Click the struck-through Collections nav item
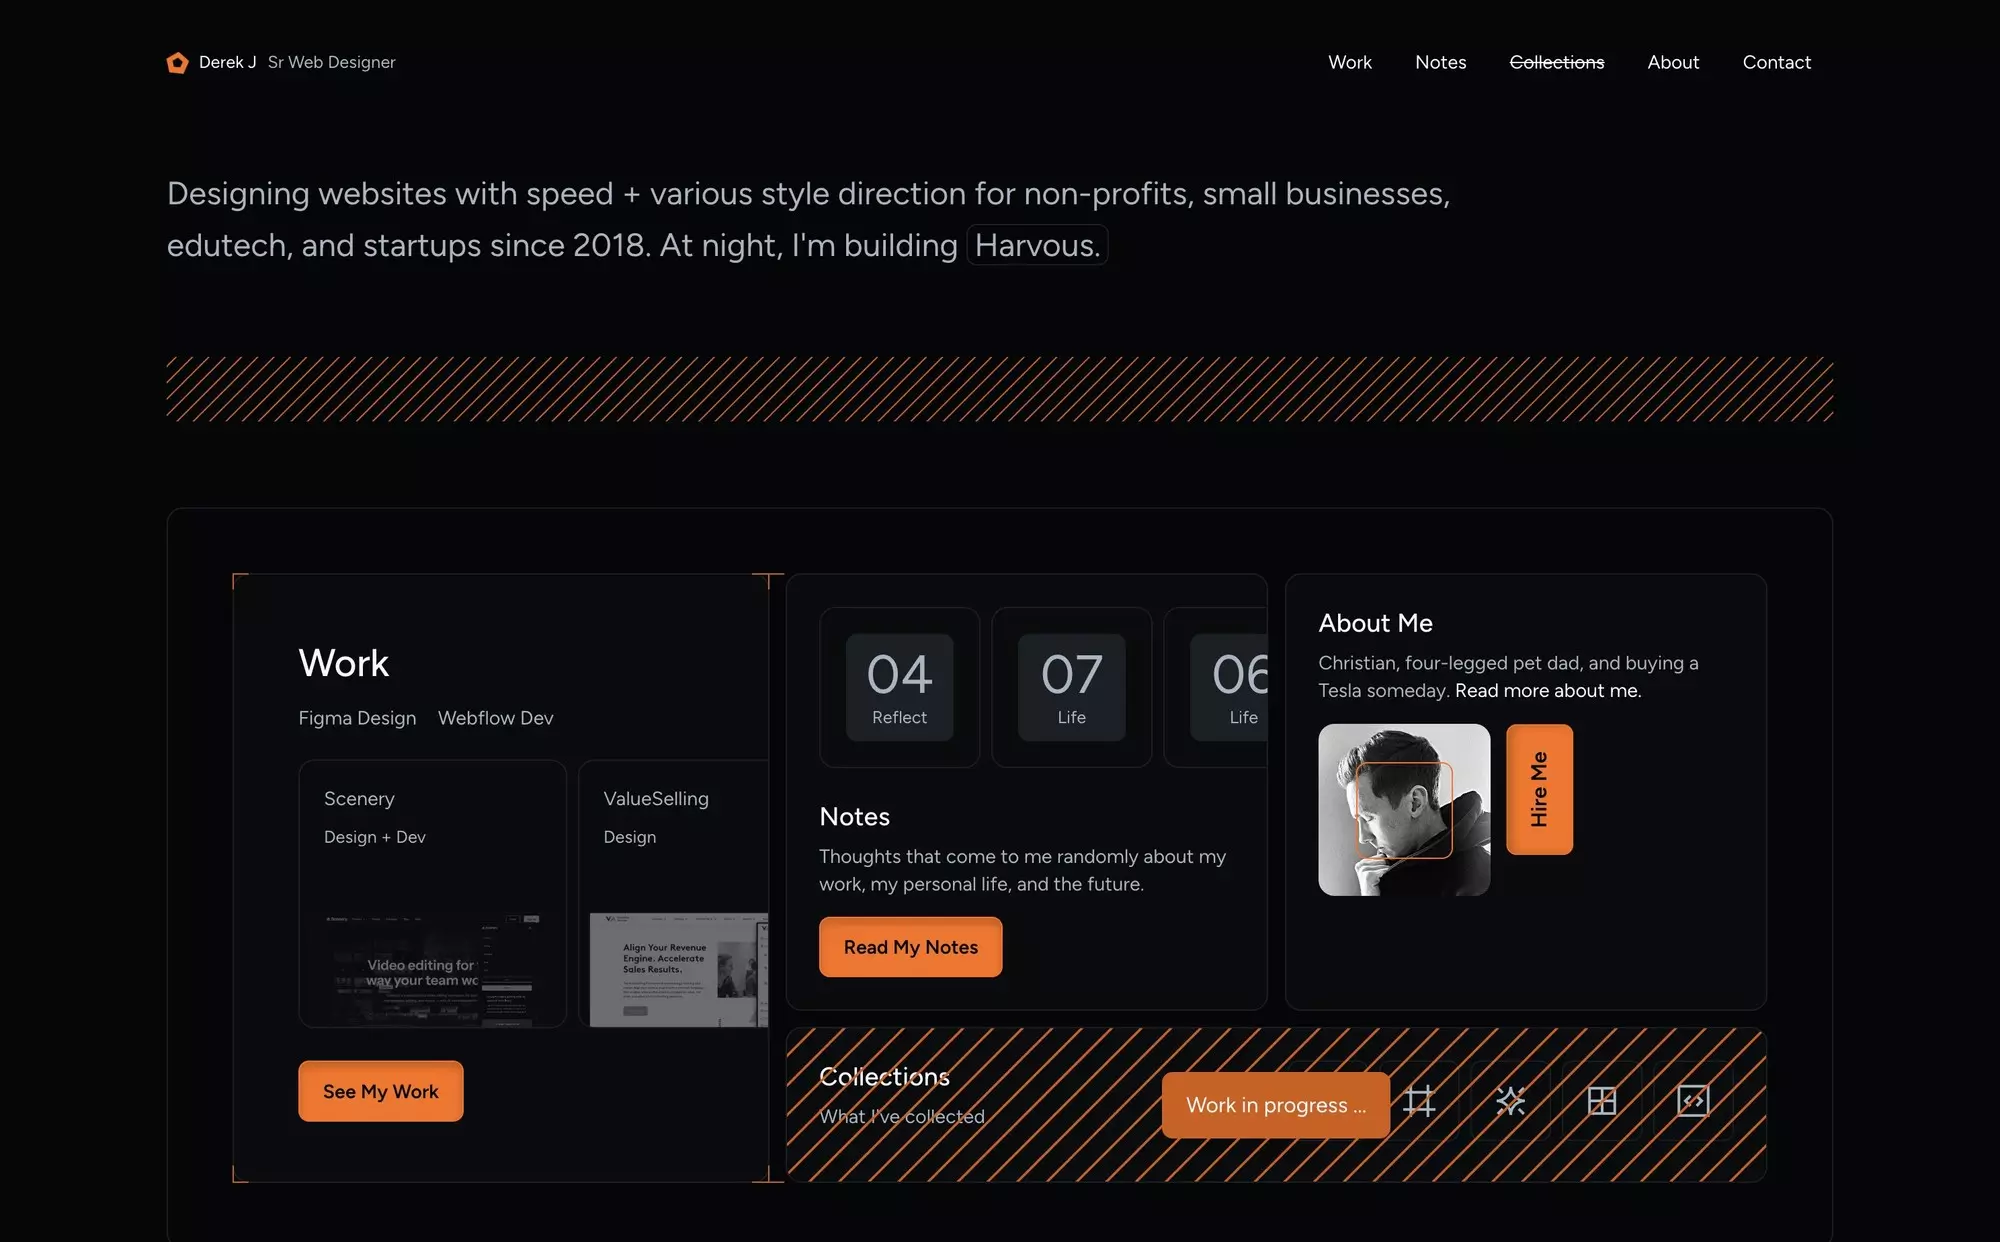Screen dimensions: 2000x1242 click(x=1556, y=62)
